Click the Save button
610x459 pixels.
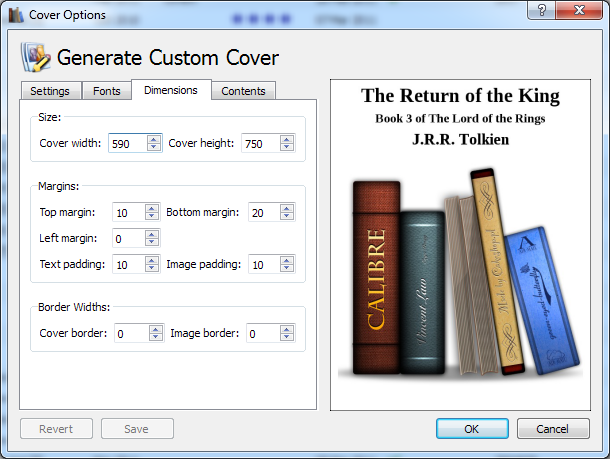point(137,429)
